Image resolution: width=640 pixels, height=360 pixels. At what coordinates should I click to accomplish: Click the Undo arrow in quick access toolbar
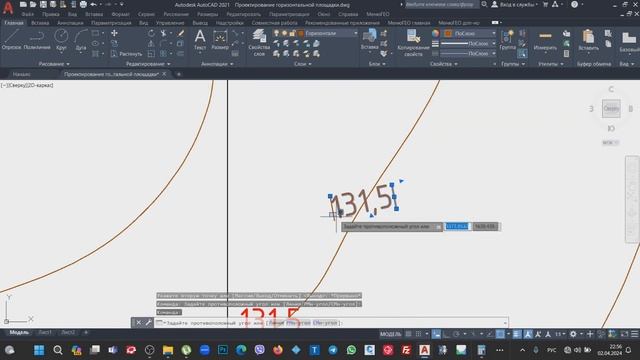(93, 4)
